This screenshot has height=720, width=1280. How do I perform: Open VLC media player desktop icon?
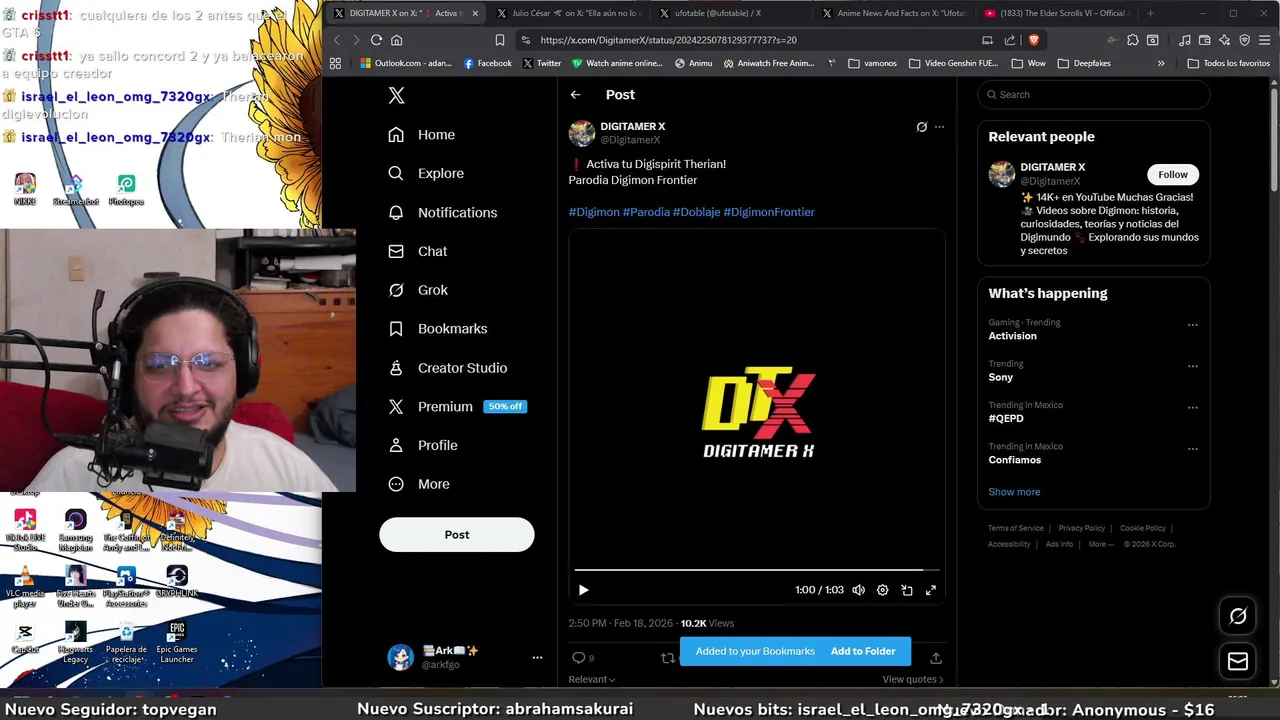(25, 586)
